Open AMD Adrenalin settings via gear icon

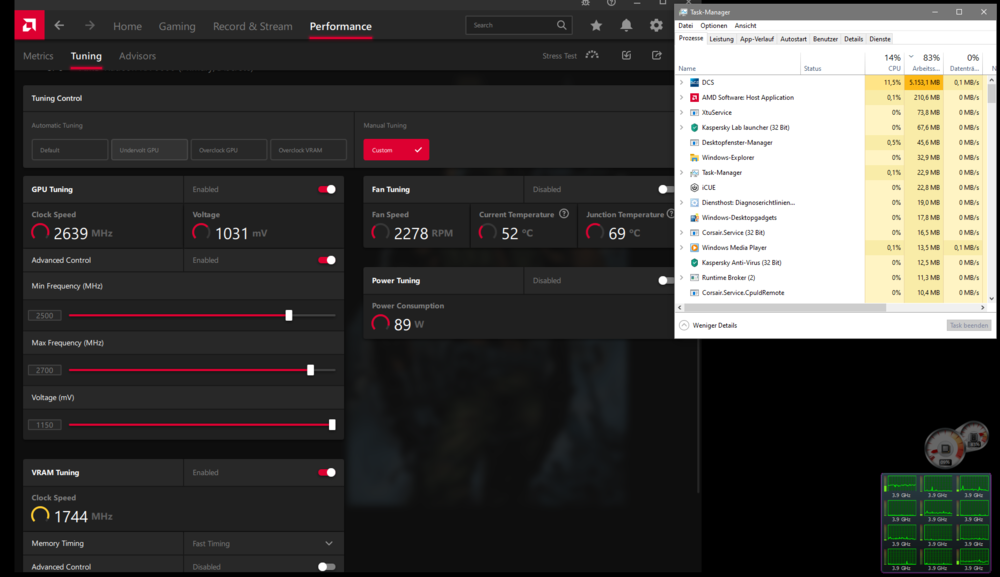coord(656,24)
